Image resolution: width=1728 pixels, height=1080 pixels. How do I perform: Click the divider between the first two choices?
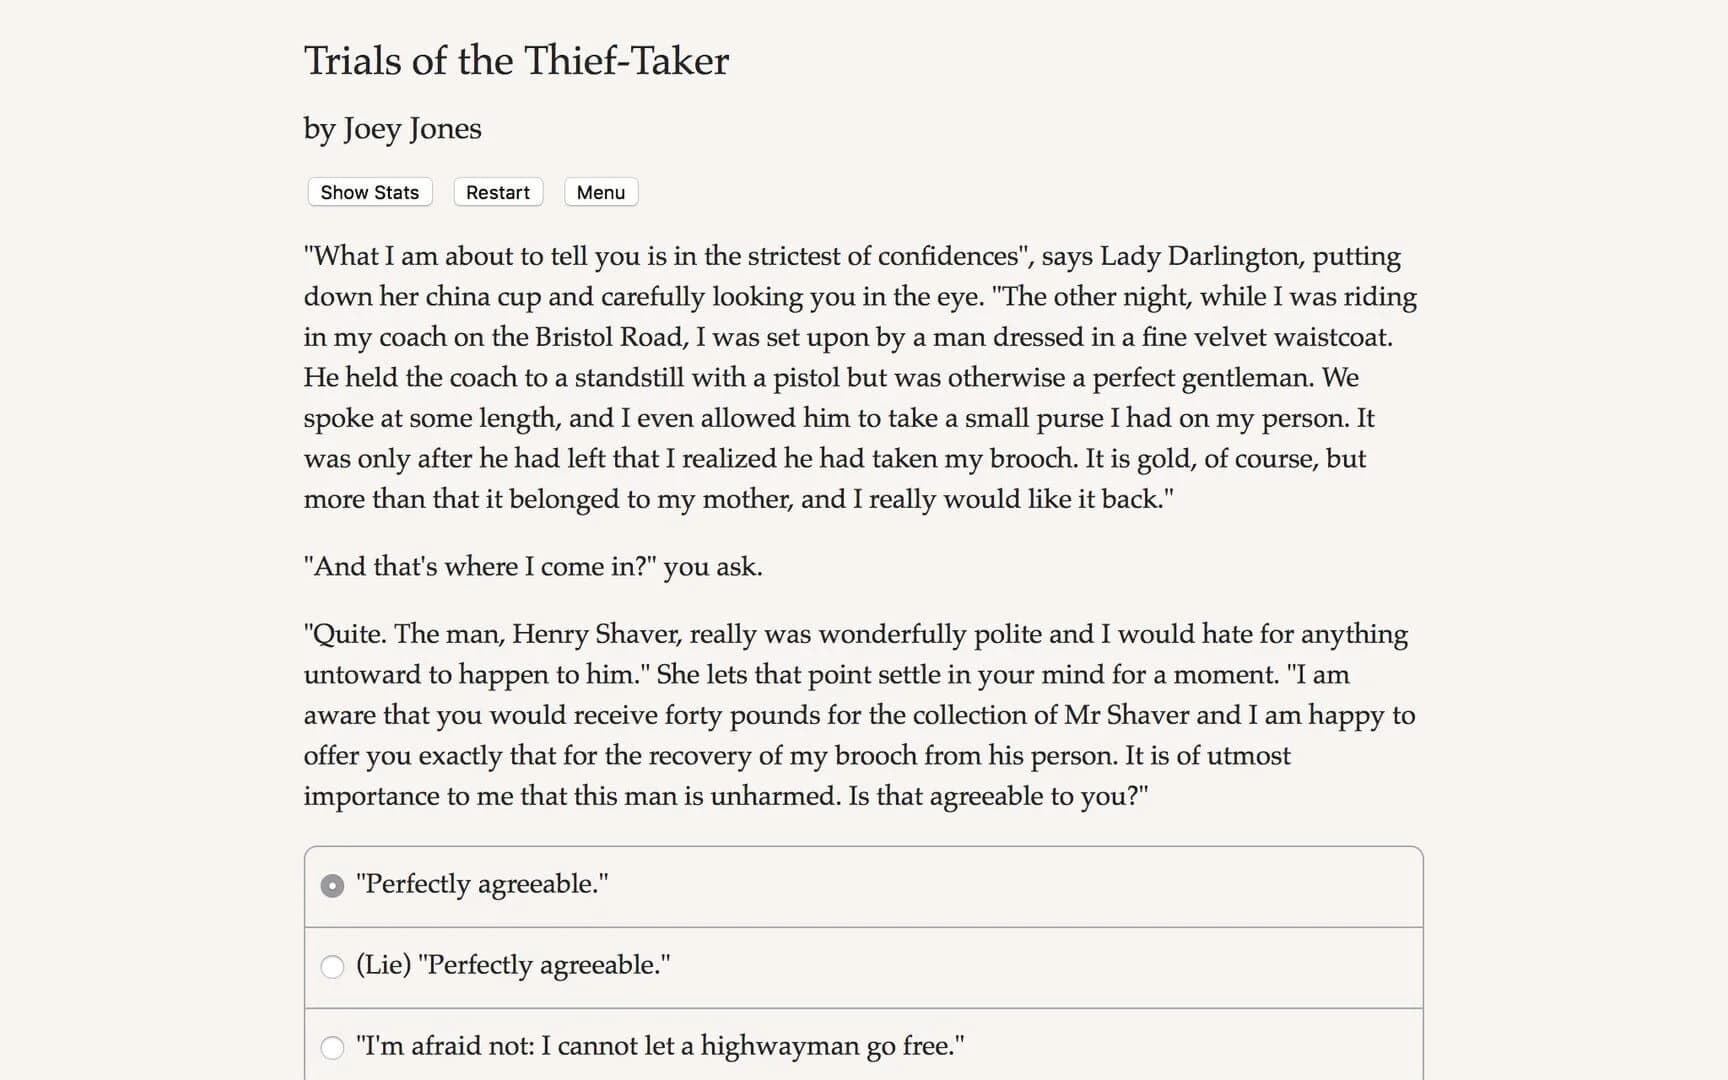862,927
